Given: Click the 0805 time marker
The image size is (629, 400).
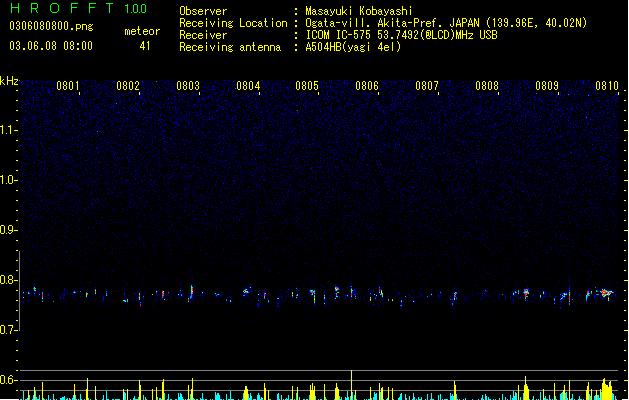Looking at the screenshot, I should (307, 86).
